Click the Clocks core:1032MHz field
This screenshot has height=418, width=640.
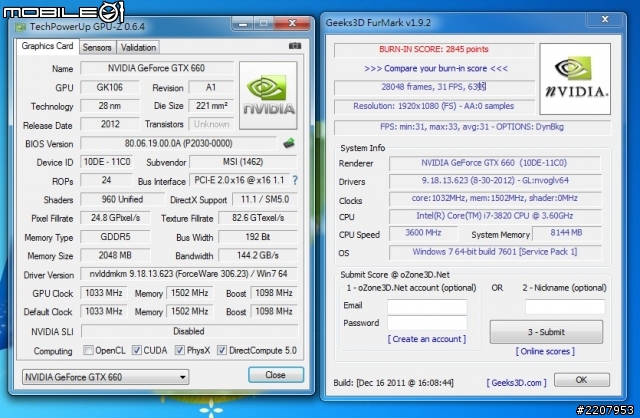[x=495, y=198]
